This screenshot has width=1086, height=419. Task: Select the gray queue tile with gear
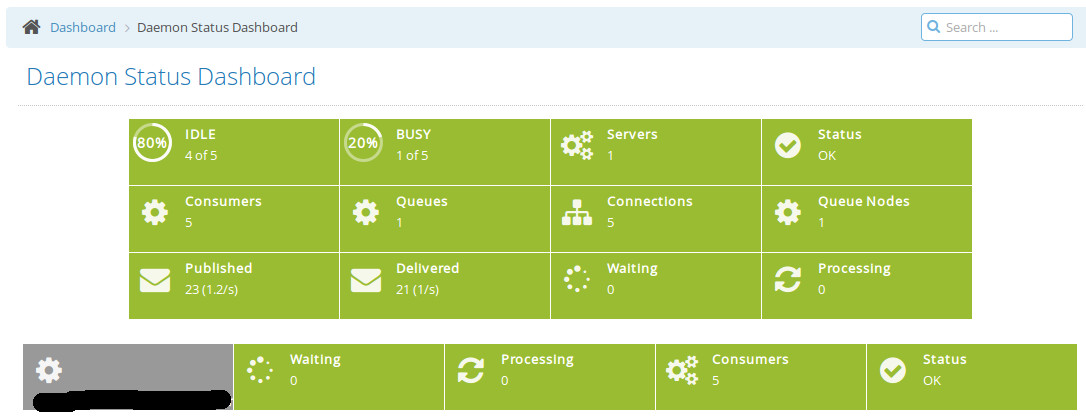(x=128, y=376)
